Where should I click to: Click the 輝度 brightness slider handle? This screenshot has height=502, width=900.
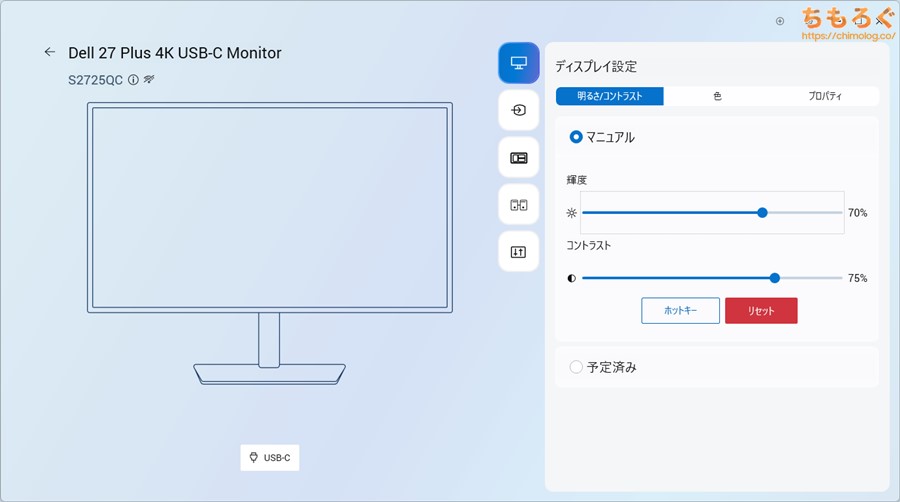762,212
